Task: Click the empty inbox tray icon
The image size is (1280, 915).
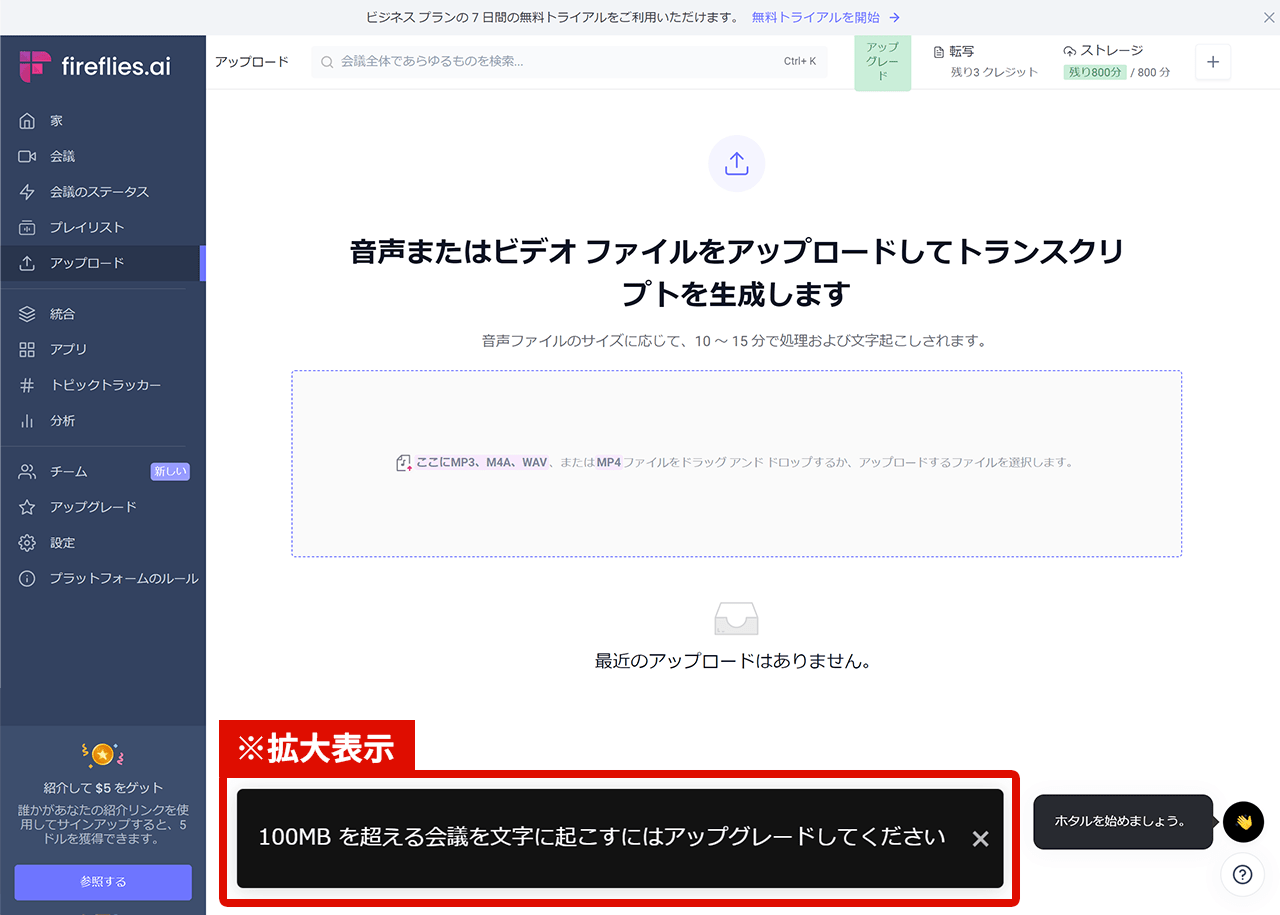Action: [737, 619]
